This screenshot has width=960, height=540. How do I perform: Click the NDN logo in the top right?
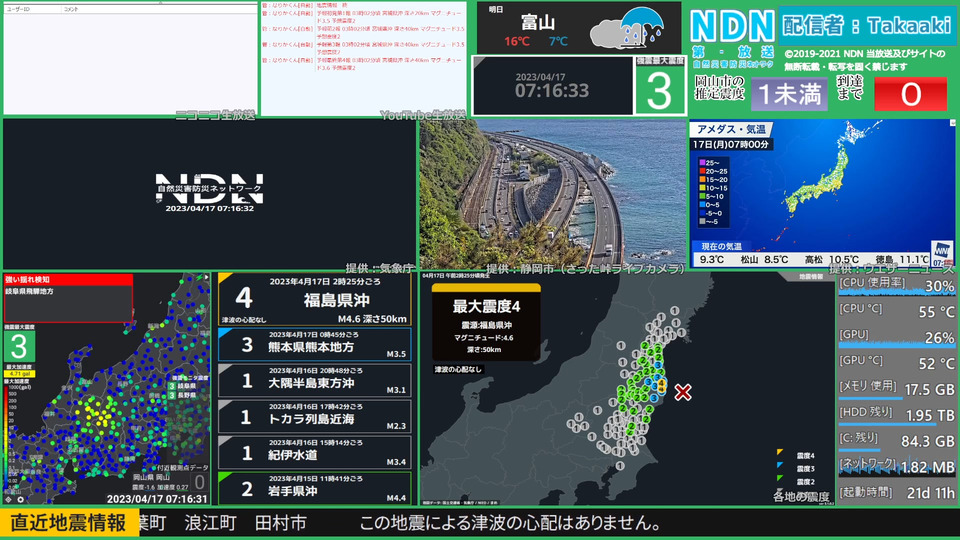(x=733, y=27)
